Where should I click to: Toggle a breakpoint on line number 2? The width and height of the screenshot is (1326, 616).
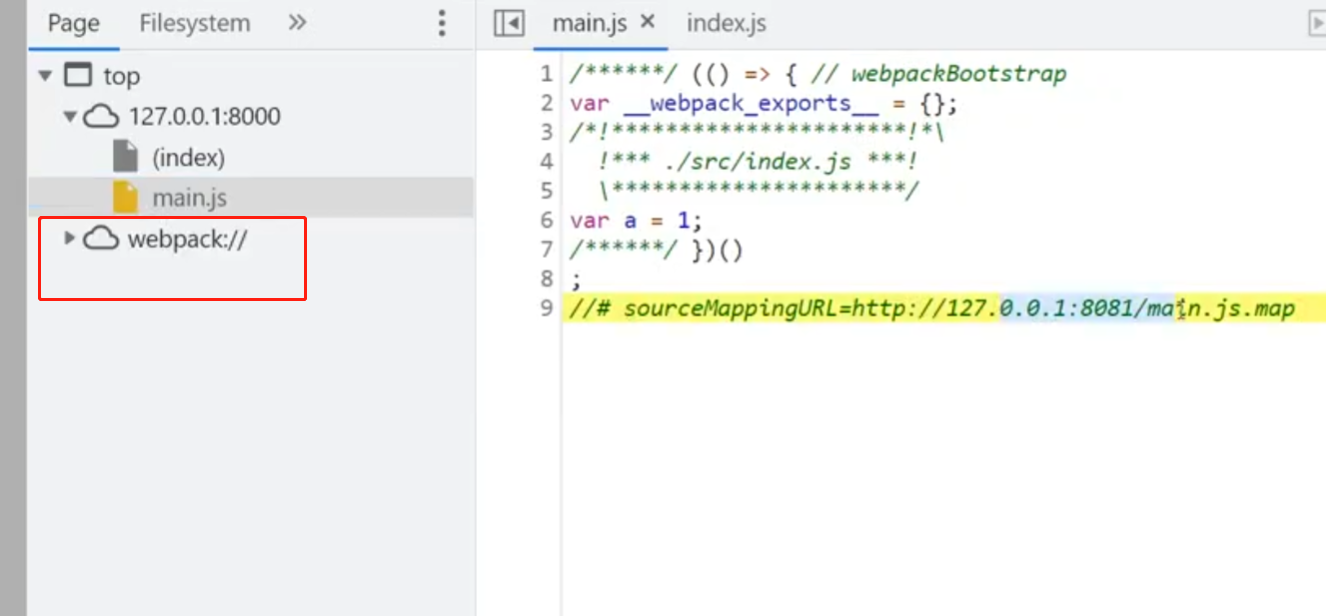coord(546,103)
